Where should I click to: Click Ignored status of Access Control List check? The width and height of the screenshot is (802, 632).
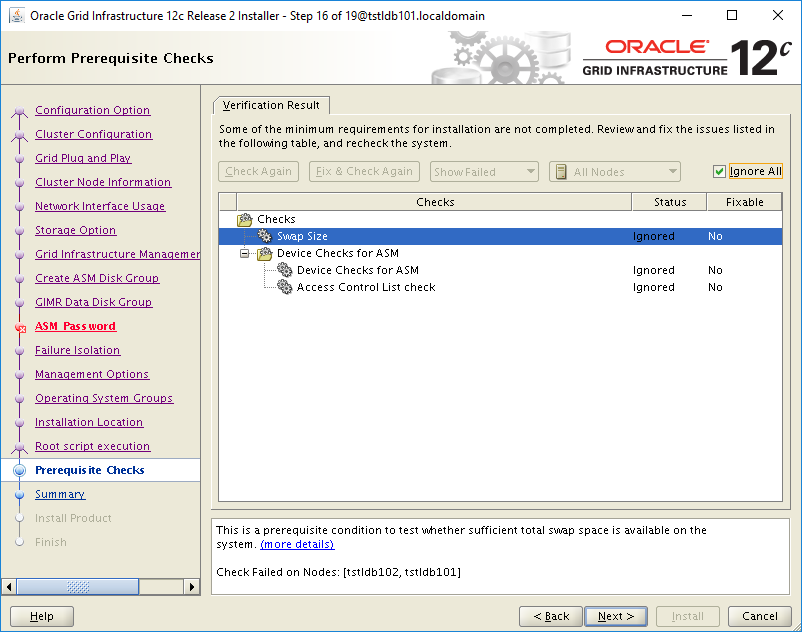[x=653, y=287]
